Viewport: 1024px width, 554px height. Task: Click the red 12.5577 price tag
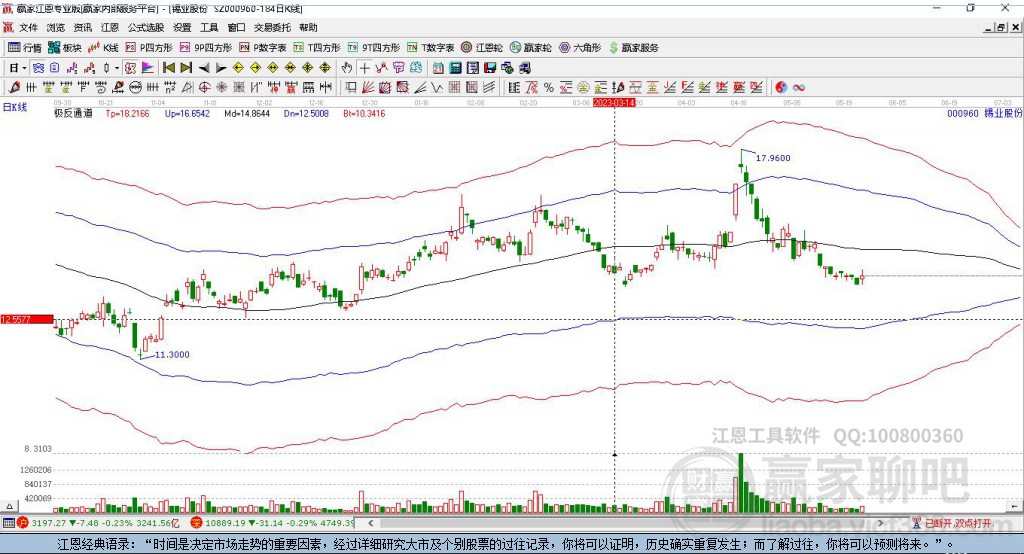(x=27, y=319)
